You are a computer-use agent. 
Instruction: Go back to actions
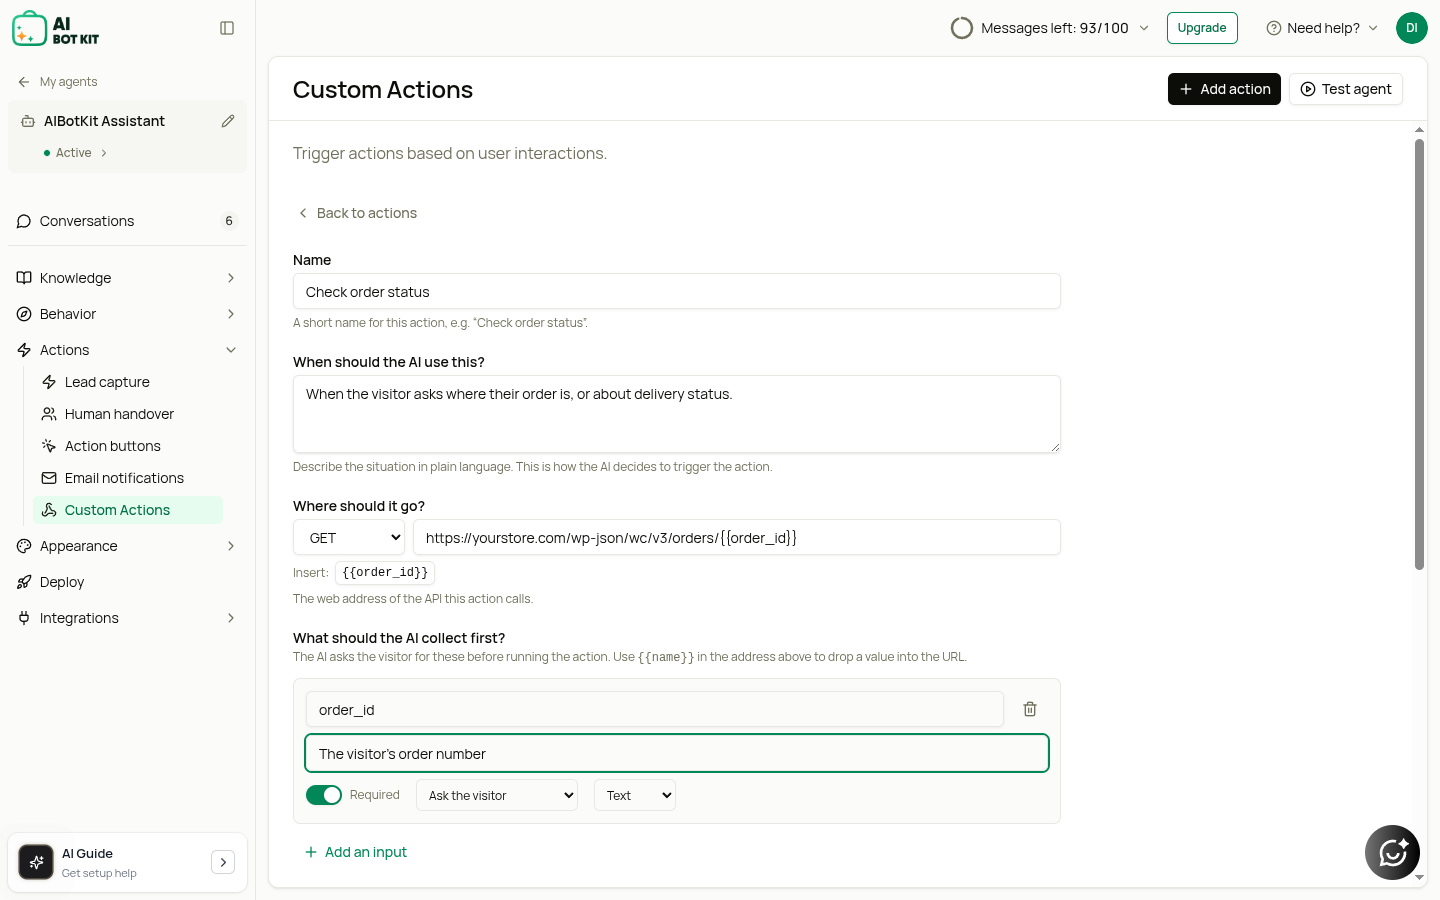click(357, 213)
